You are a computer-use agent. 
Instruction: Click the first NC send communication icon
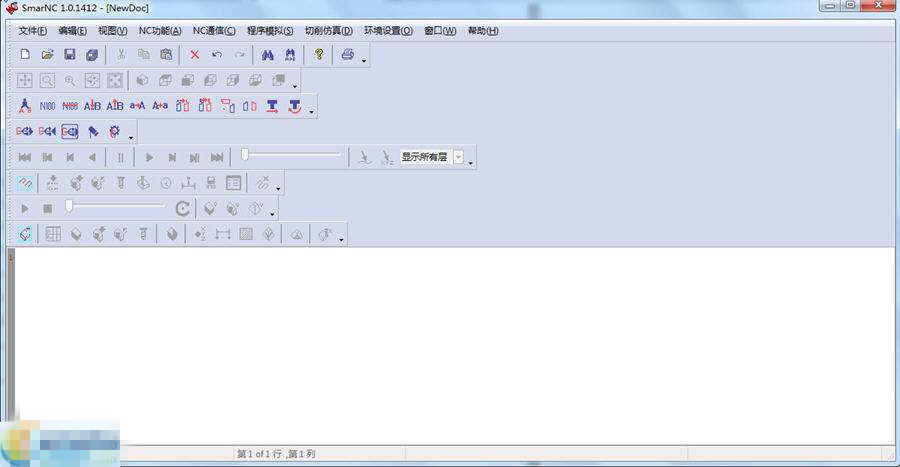tap(24, 131)
